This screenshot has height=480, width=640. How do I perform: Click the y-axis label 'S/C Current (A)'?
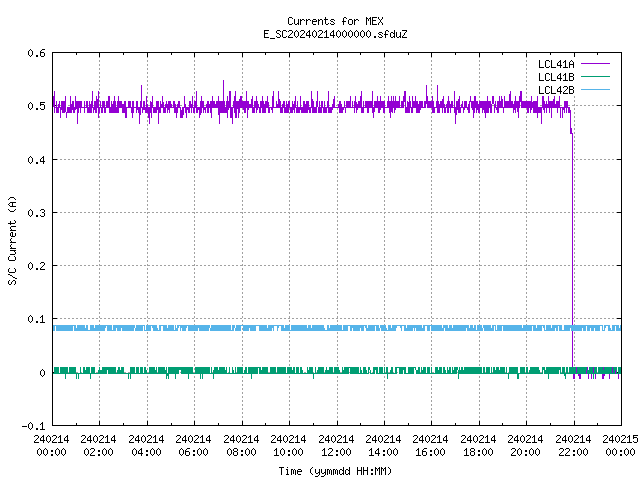[12, 241]
